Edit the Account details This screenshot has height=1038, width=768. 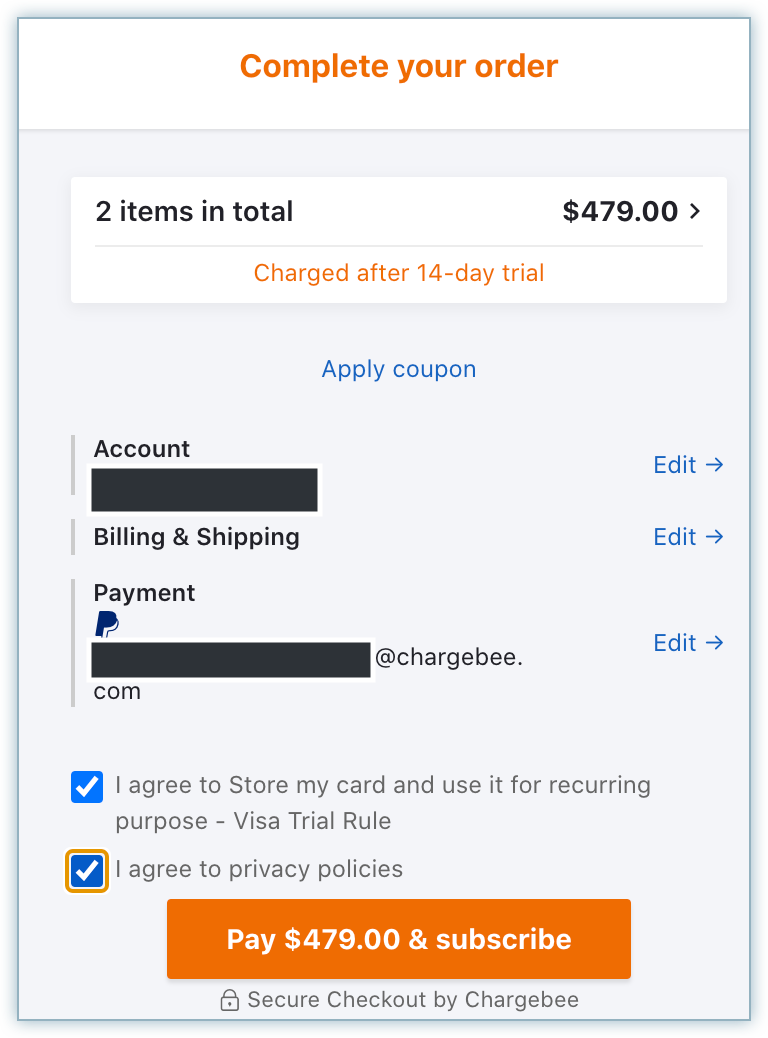point(675,464)
